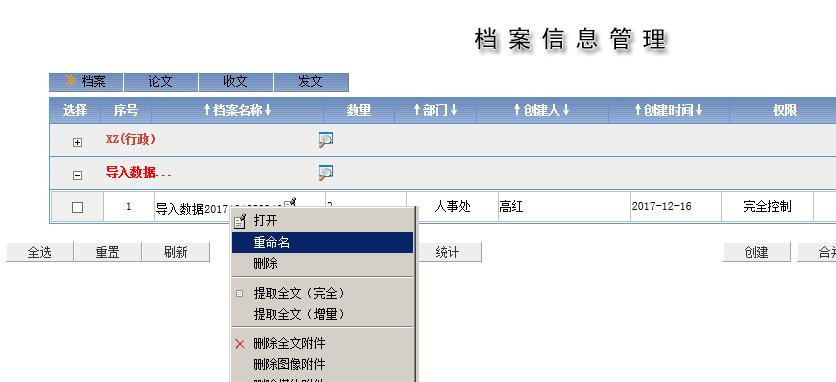Open the 收文 tab
836x382 pixels.
236,82
